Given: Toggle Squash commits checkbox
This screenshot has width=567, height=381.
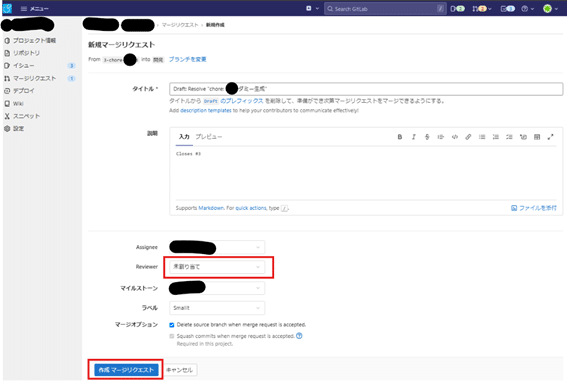Looking at the screenshot, I should [x=172, y=336].
